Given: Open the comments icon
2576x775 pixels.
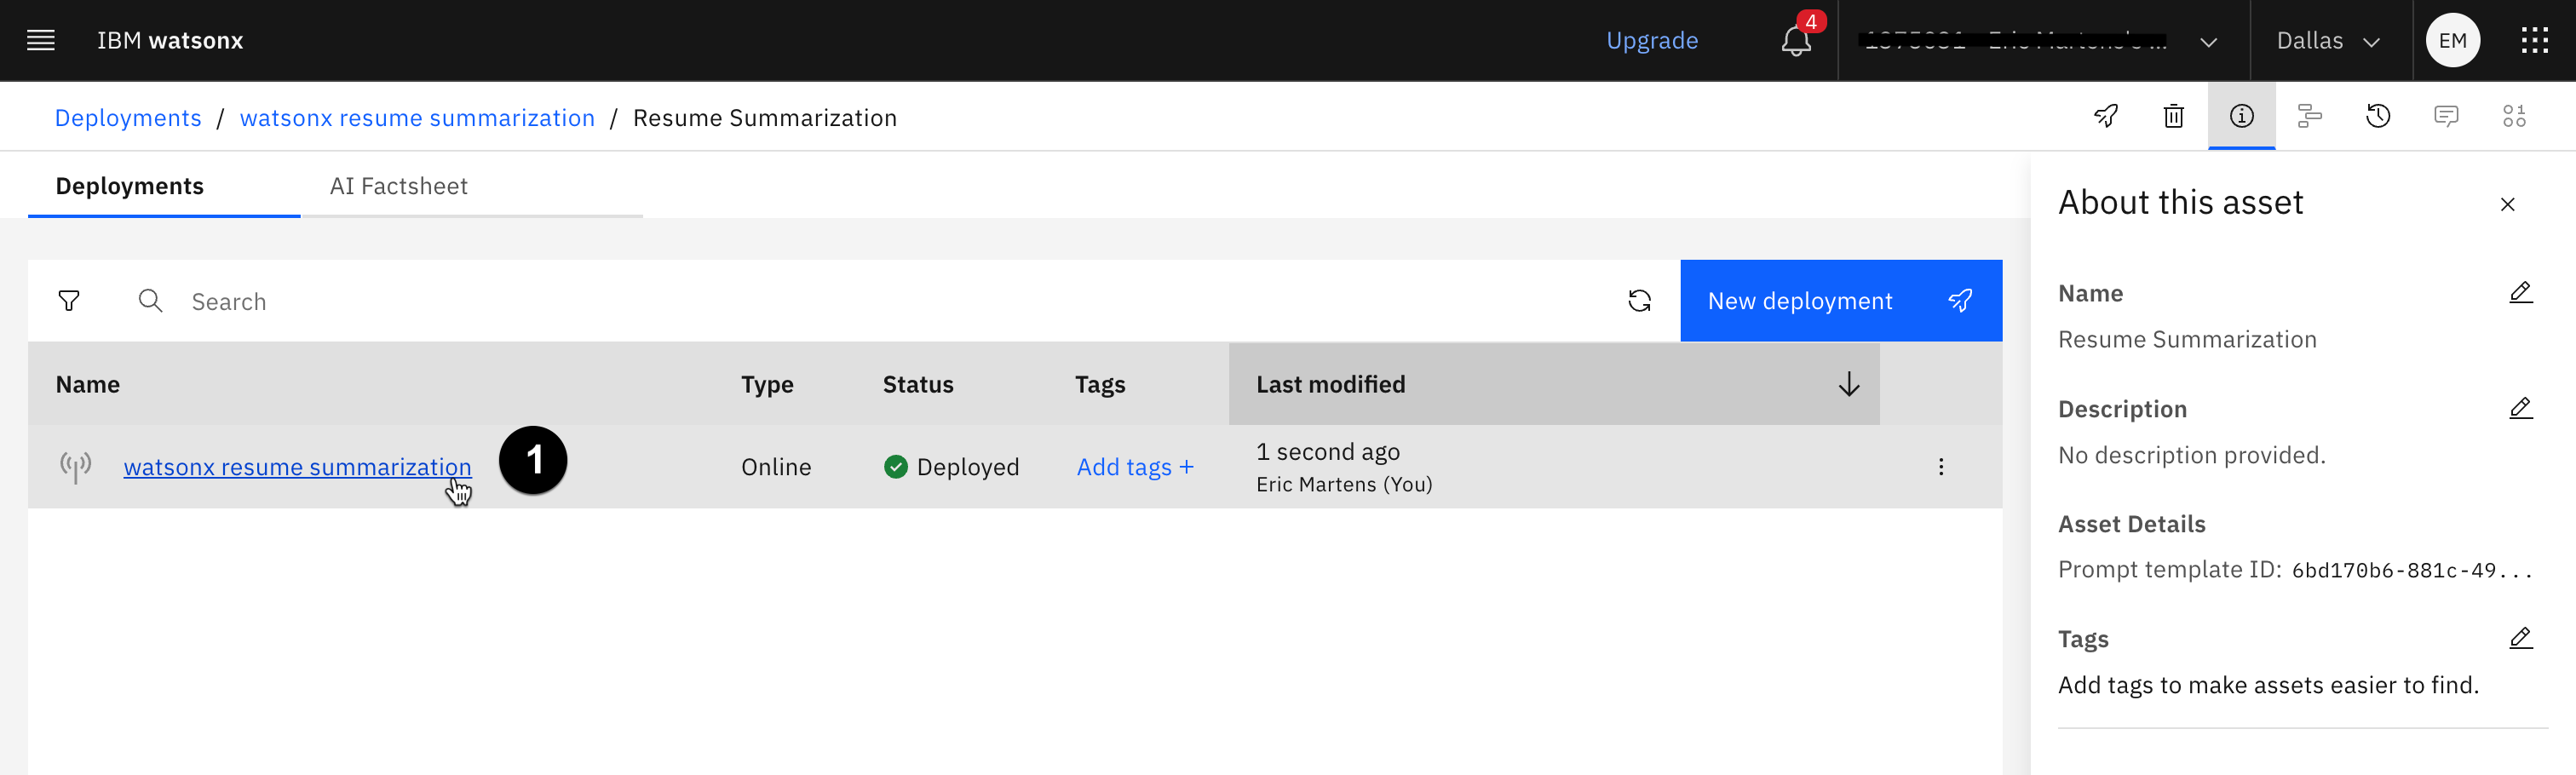Looking at the screenshot, I should coord(2446,117).
